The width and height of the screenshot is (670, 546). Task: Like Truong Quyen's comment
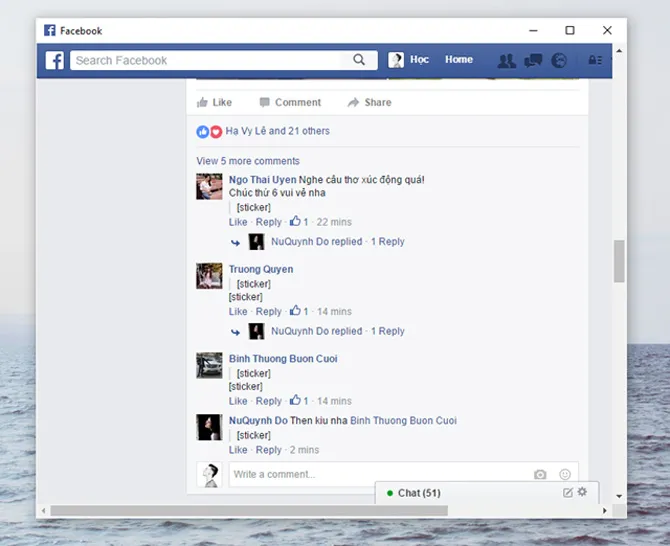(x=238, y=311)
